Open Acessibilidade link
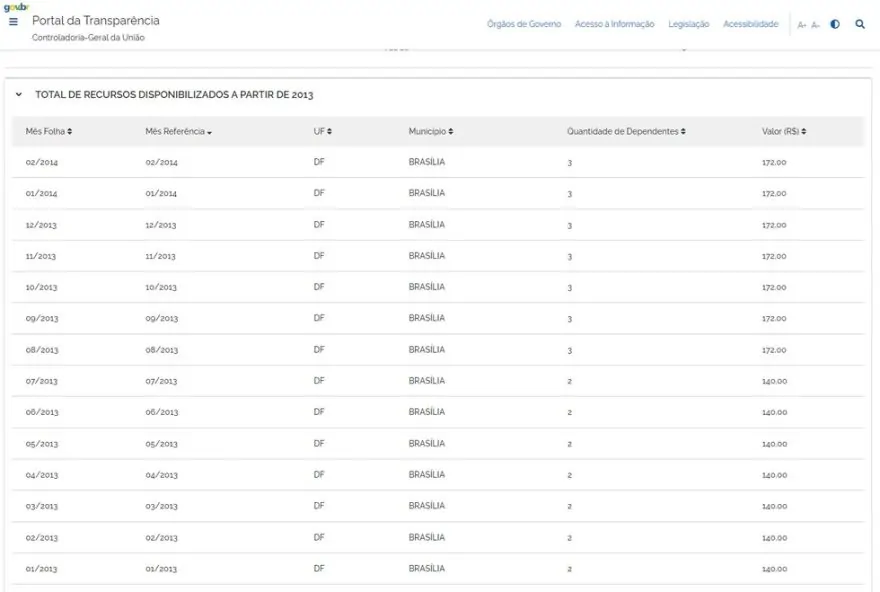This screenshot has height=592, width=880. 750,24
